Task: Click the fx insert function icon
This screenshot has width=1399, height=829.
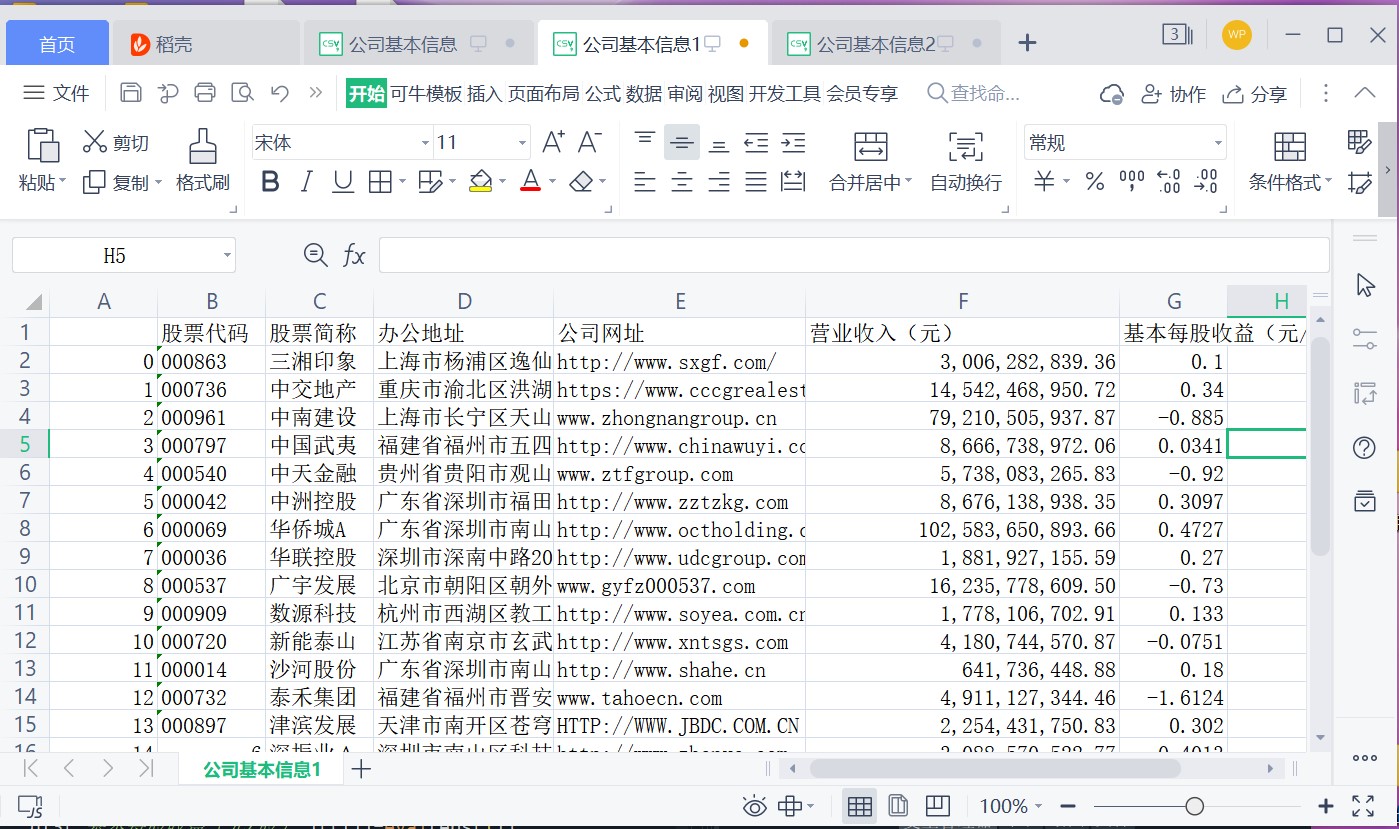Action: click(x=354, y=256)
